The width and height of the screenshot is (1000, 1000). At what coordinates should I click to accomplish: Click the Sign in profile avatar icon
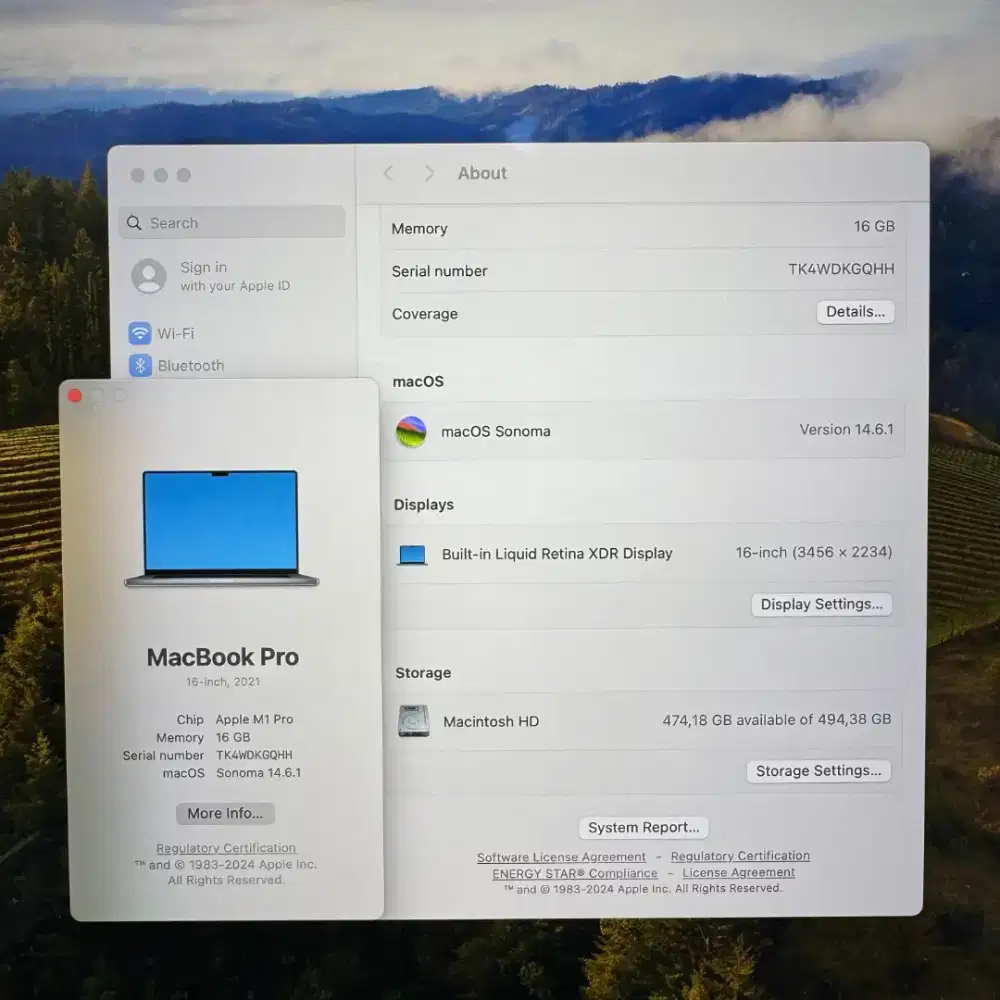tap(149, 276)
